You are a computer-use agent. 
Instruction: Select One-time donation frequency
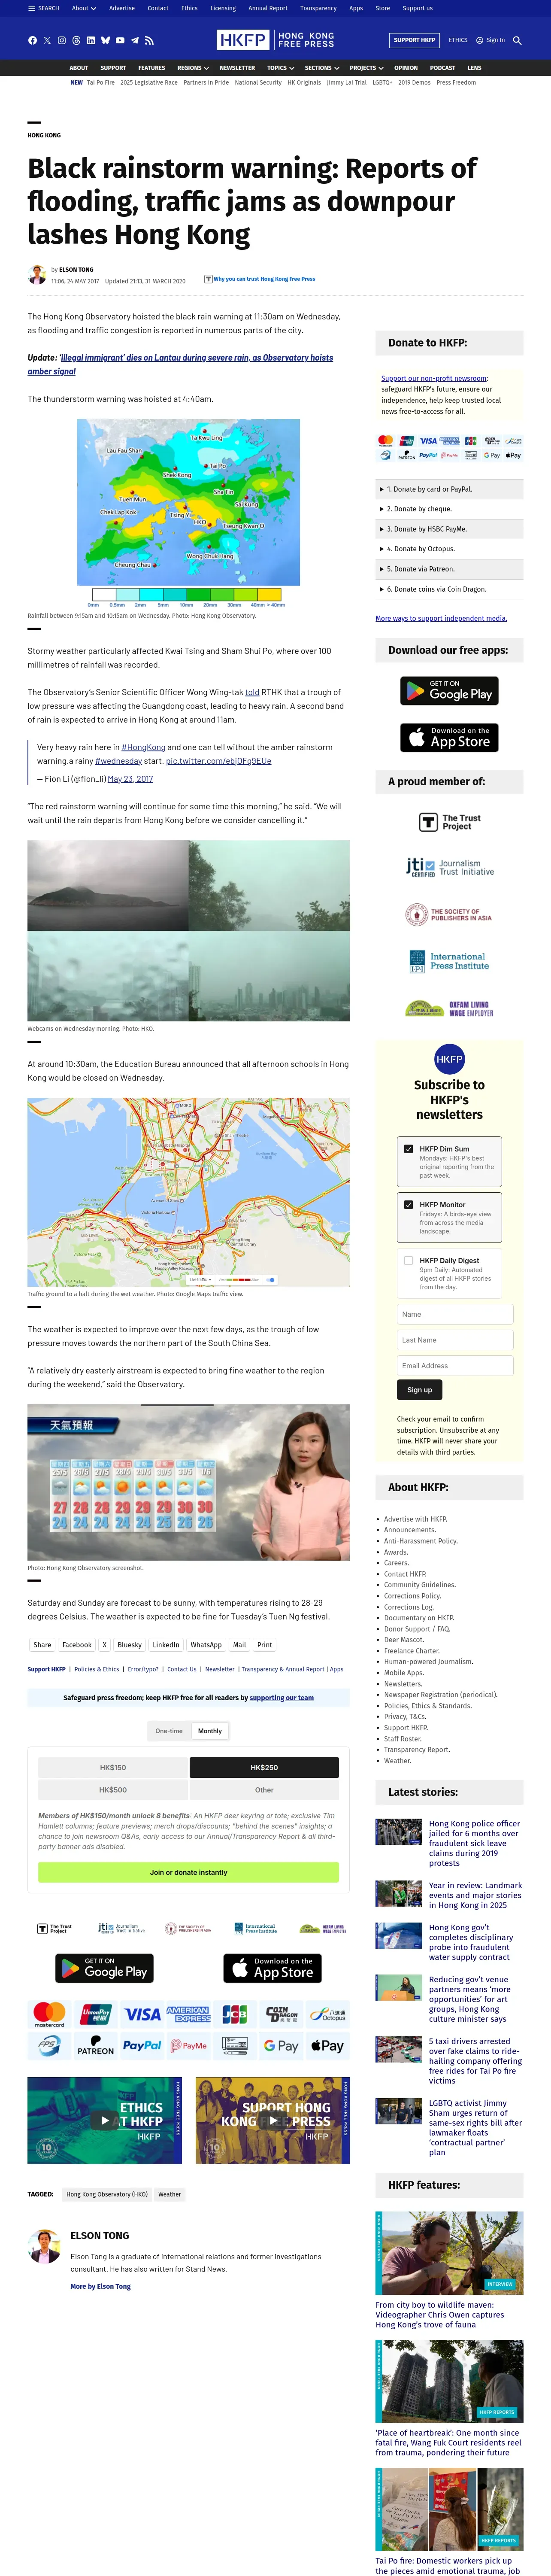169,1731
